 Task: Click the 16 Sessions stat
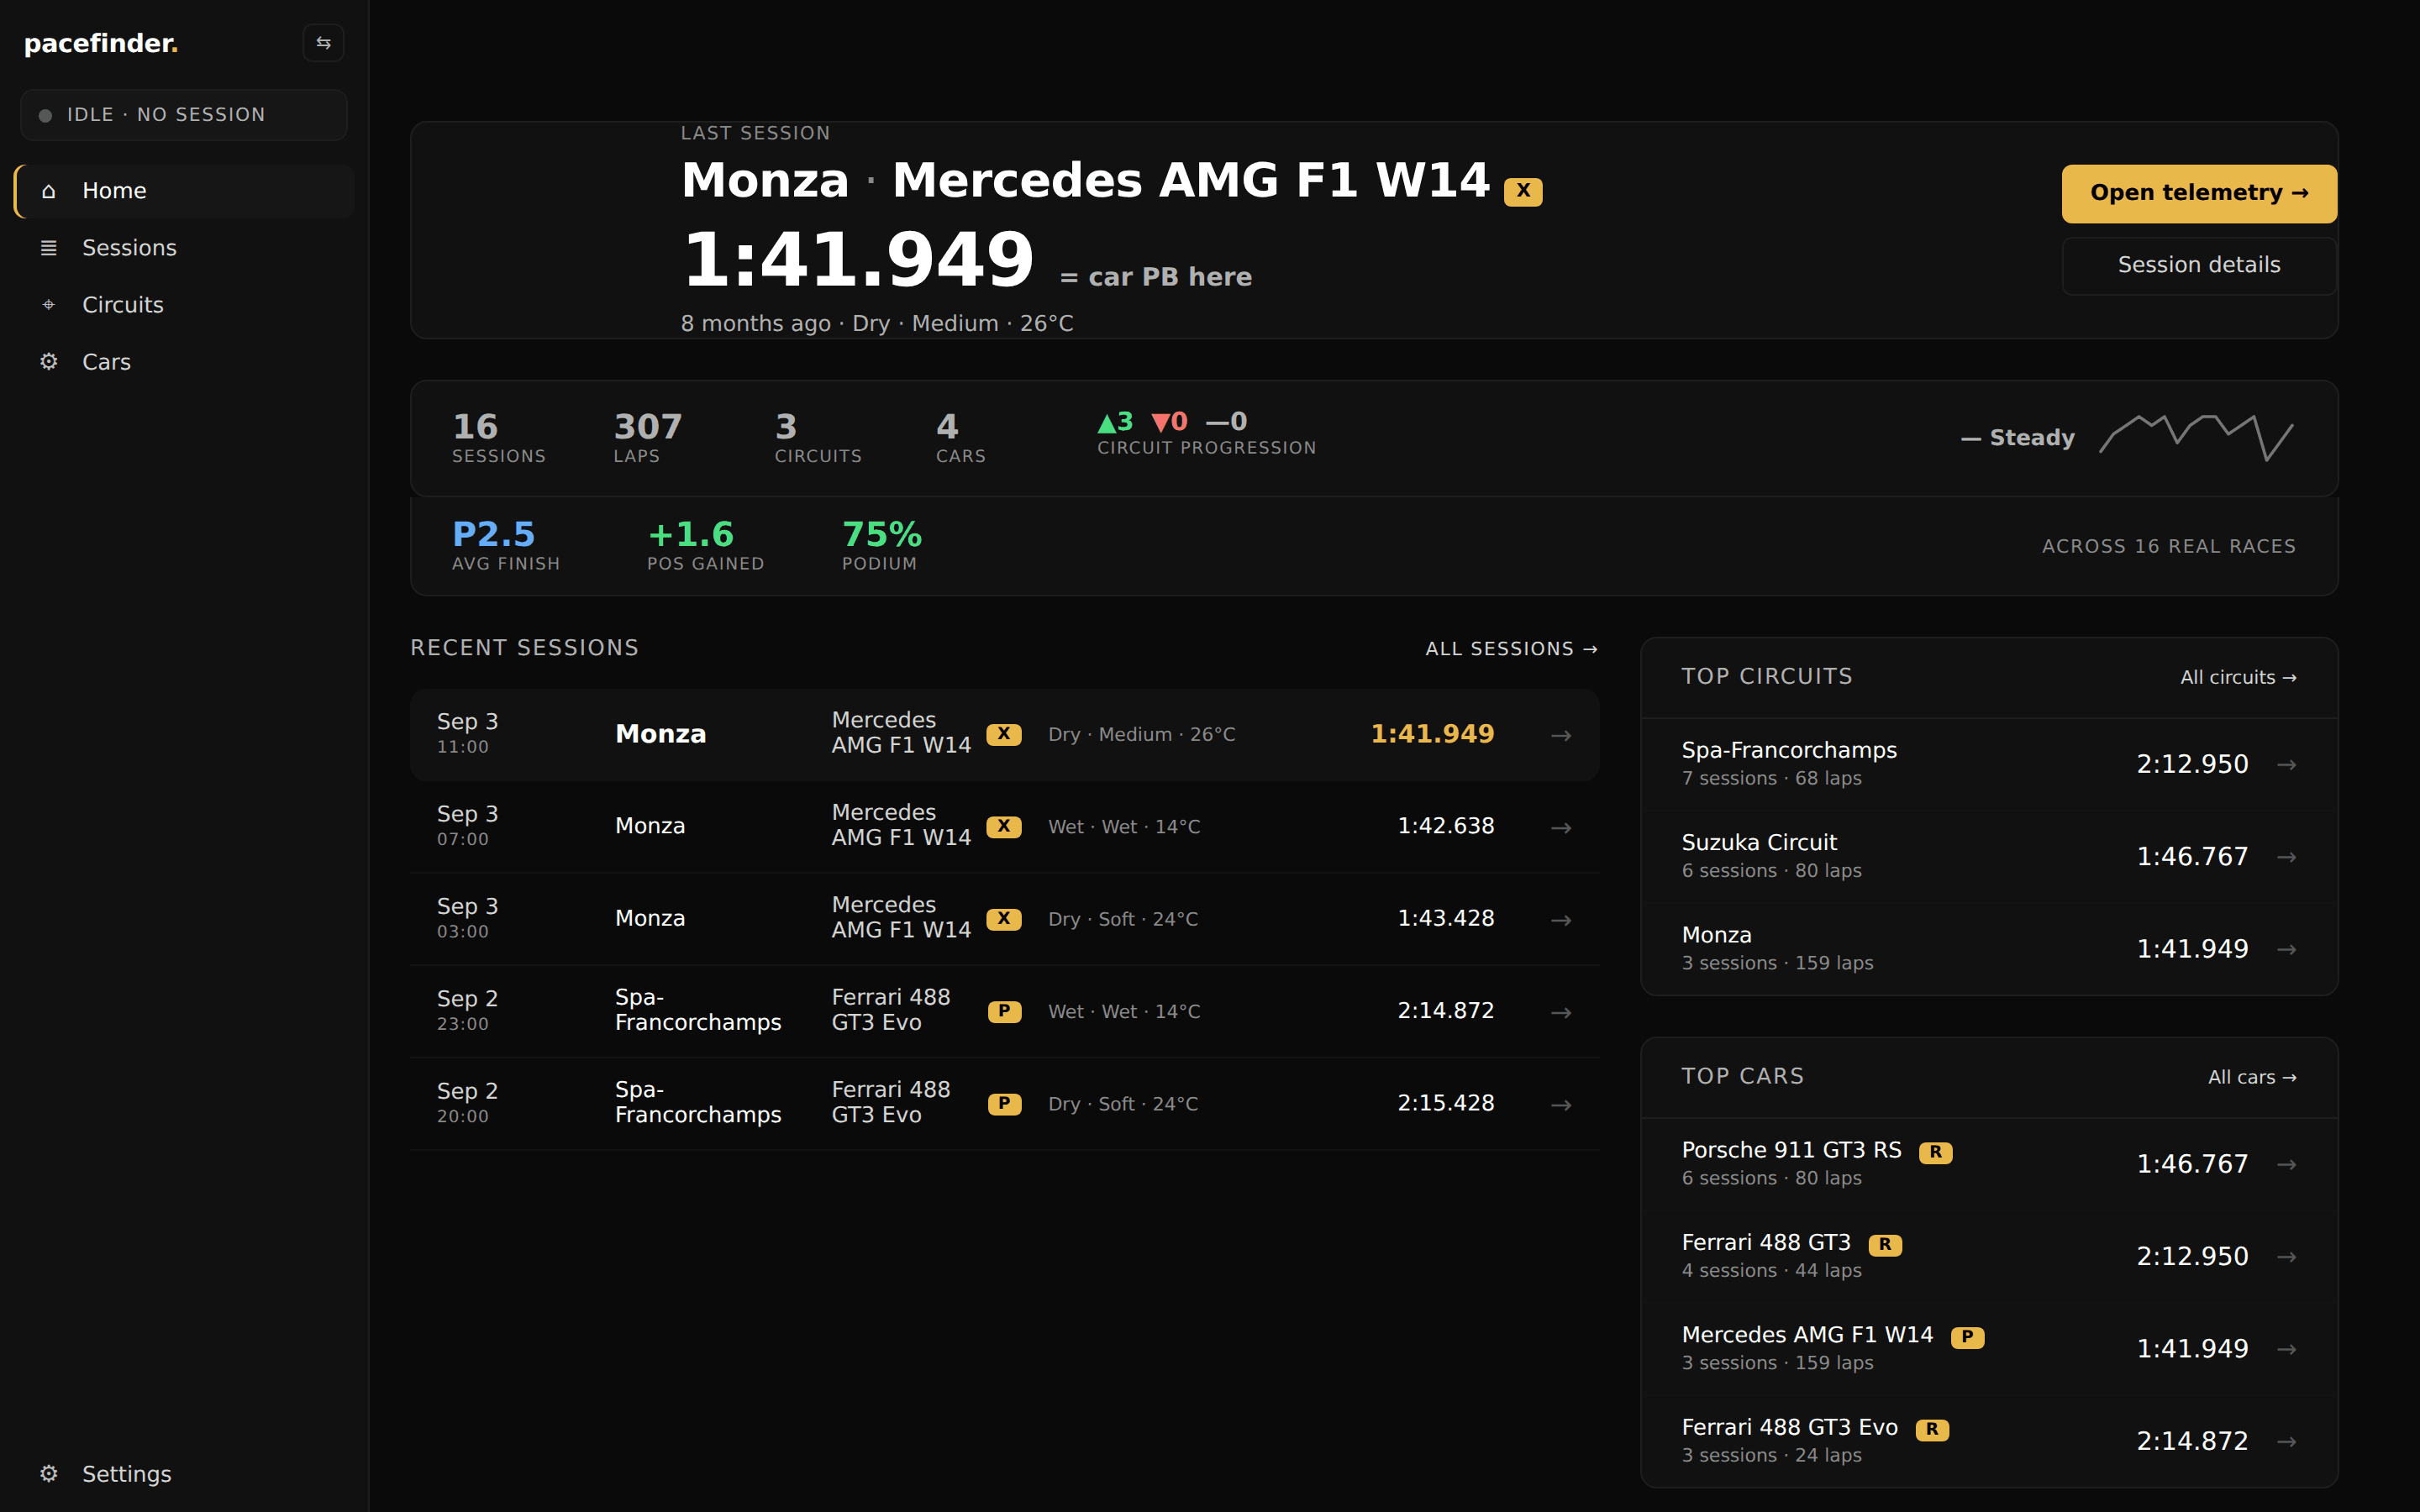pos(499,438)
